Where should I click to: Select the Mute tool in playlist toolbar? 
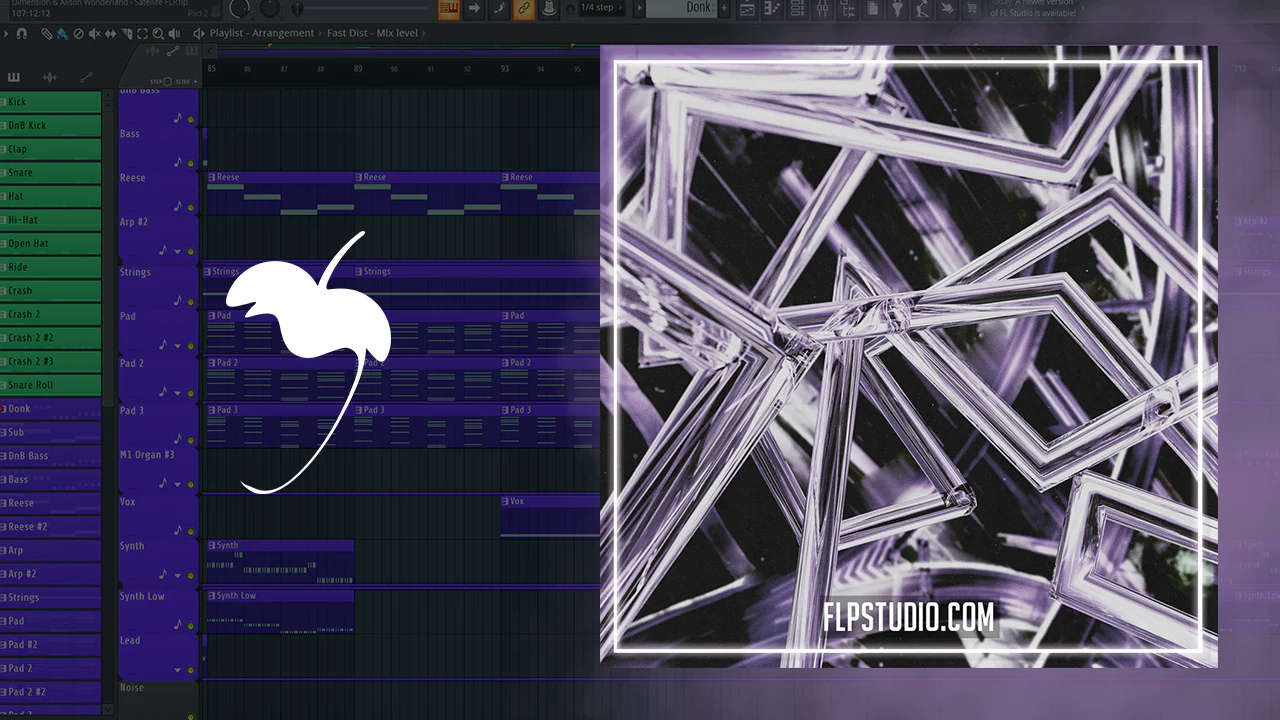tap(94, 33)
